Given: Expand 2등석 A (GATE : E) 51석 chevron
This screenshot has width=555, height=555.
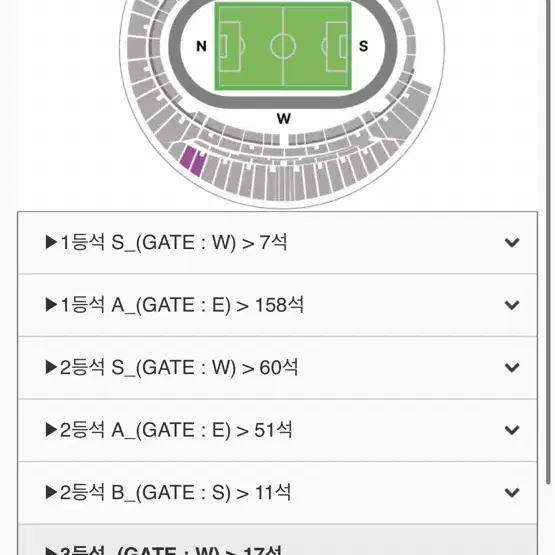Looking at the screenshot, I should pos(512,430).
